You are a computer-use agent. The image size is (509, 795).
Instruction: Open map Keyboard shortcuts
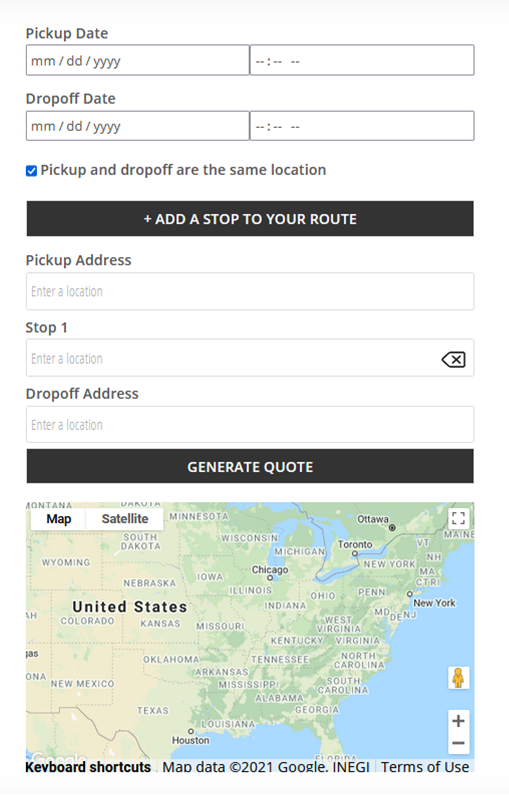coord(88,767)
